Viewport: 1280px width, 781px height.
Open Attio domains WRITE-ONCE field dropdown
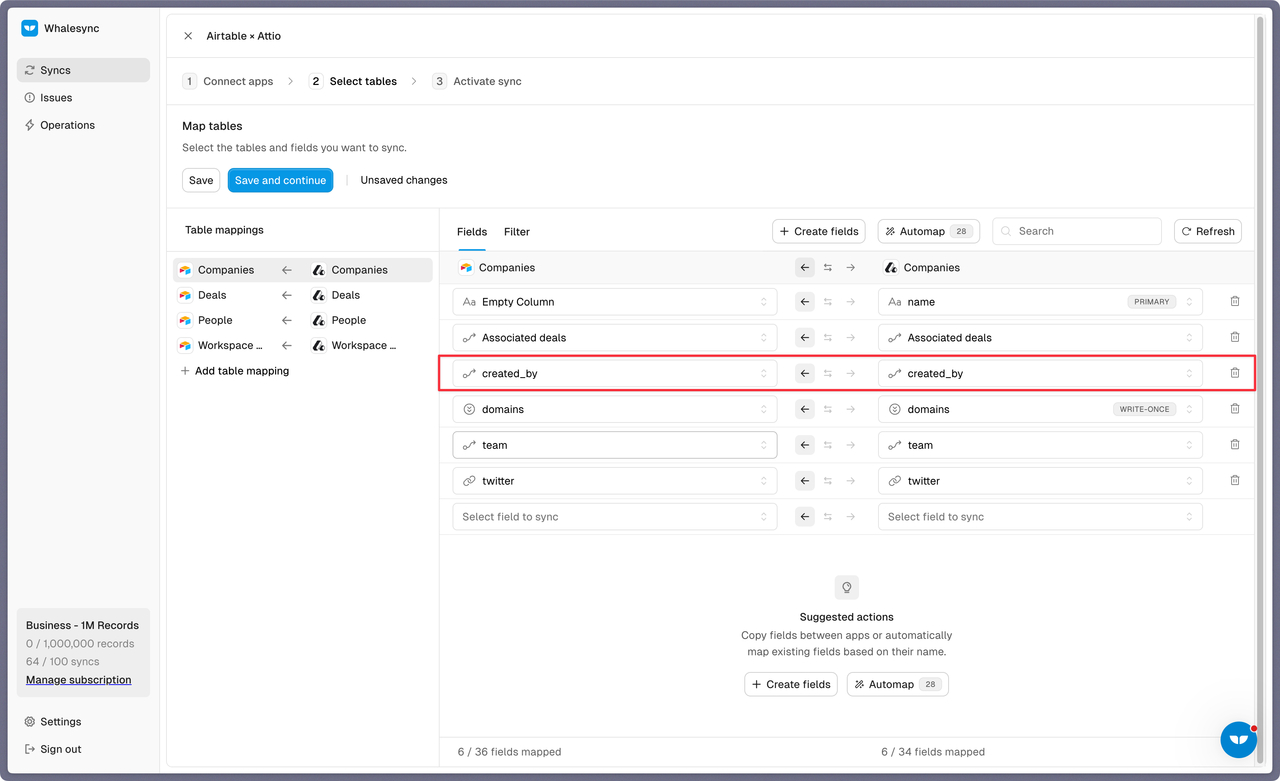click(x=1040, y=409)
